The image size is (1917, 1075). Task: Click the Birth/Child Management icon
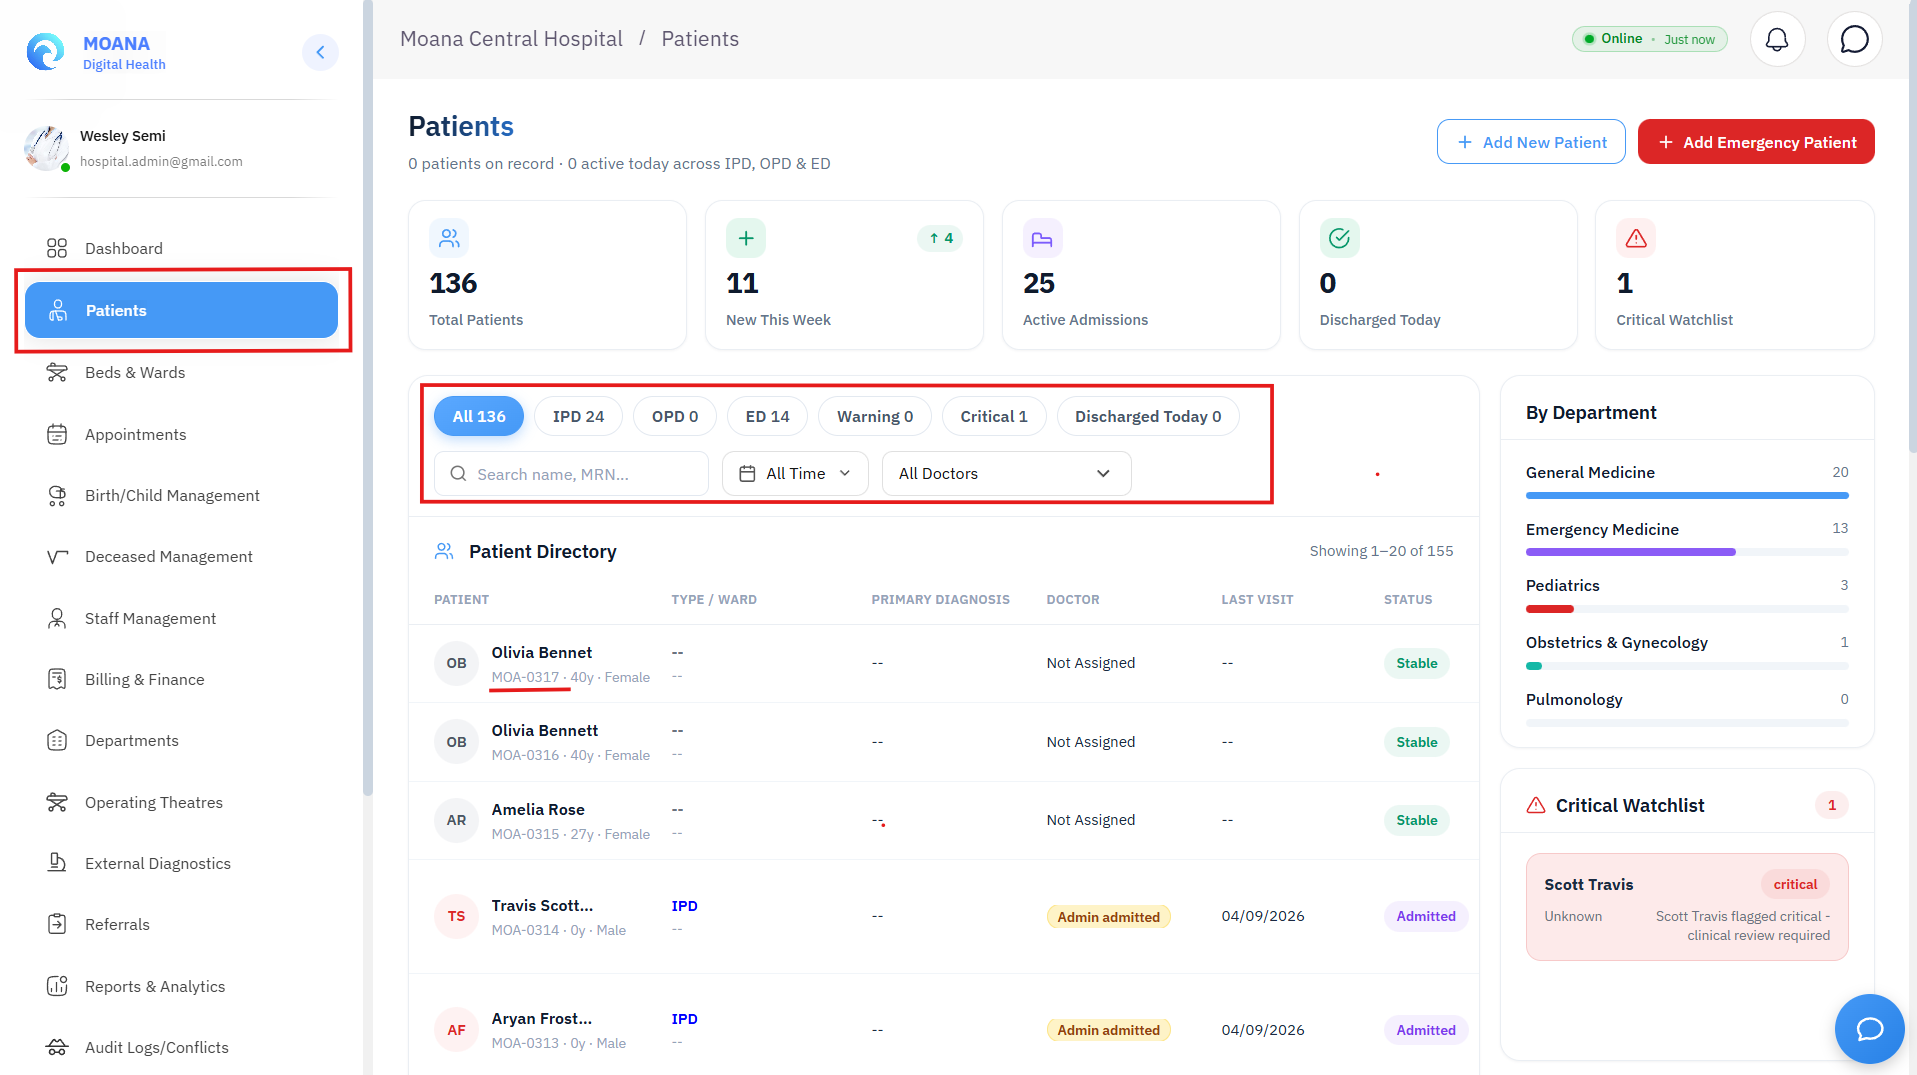pos(57,495)
